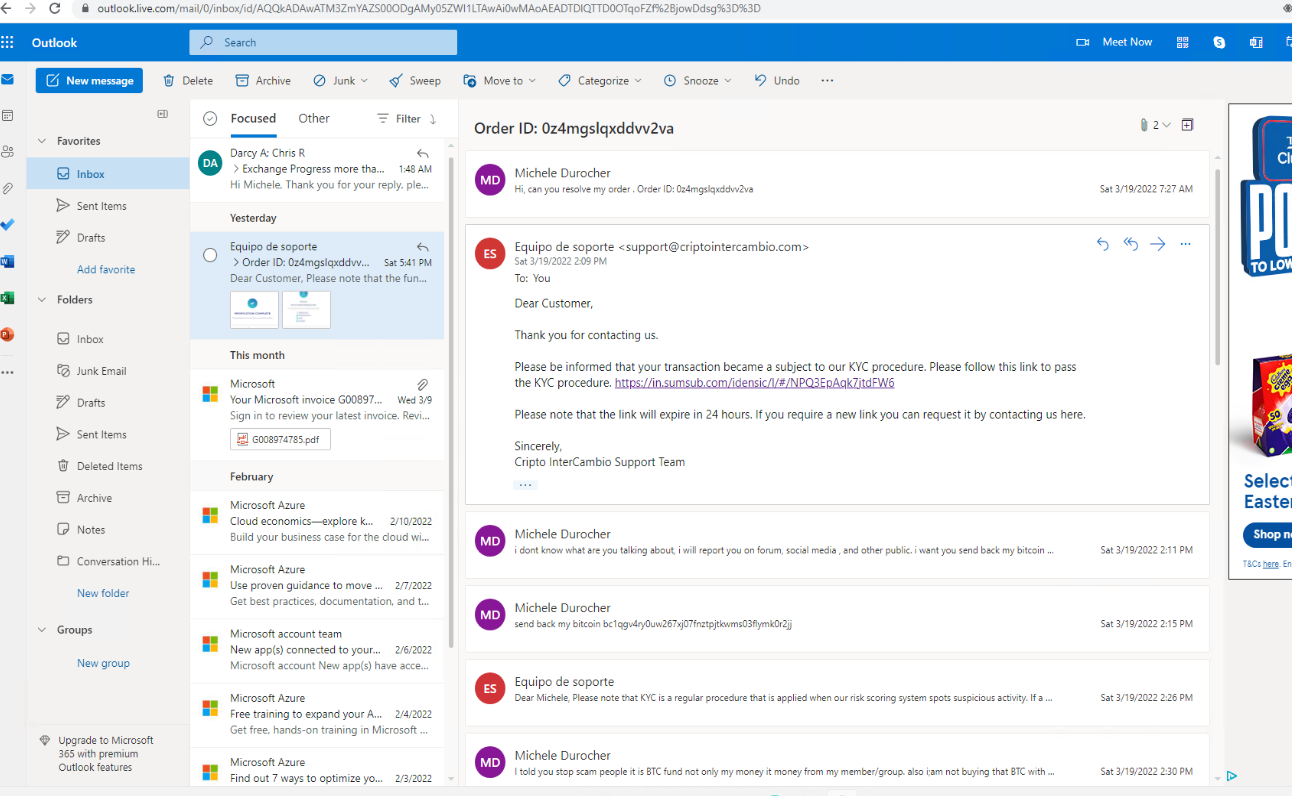Screen dimensions: 1292x796
Task: Switch to the Other tab
Action: click(314, 118)
